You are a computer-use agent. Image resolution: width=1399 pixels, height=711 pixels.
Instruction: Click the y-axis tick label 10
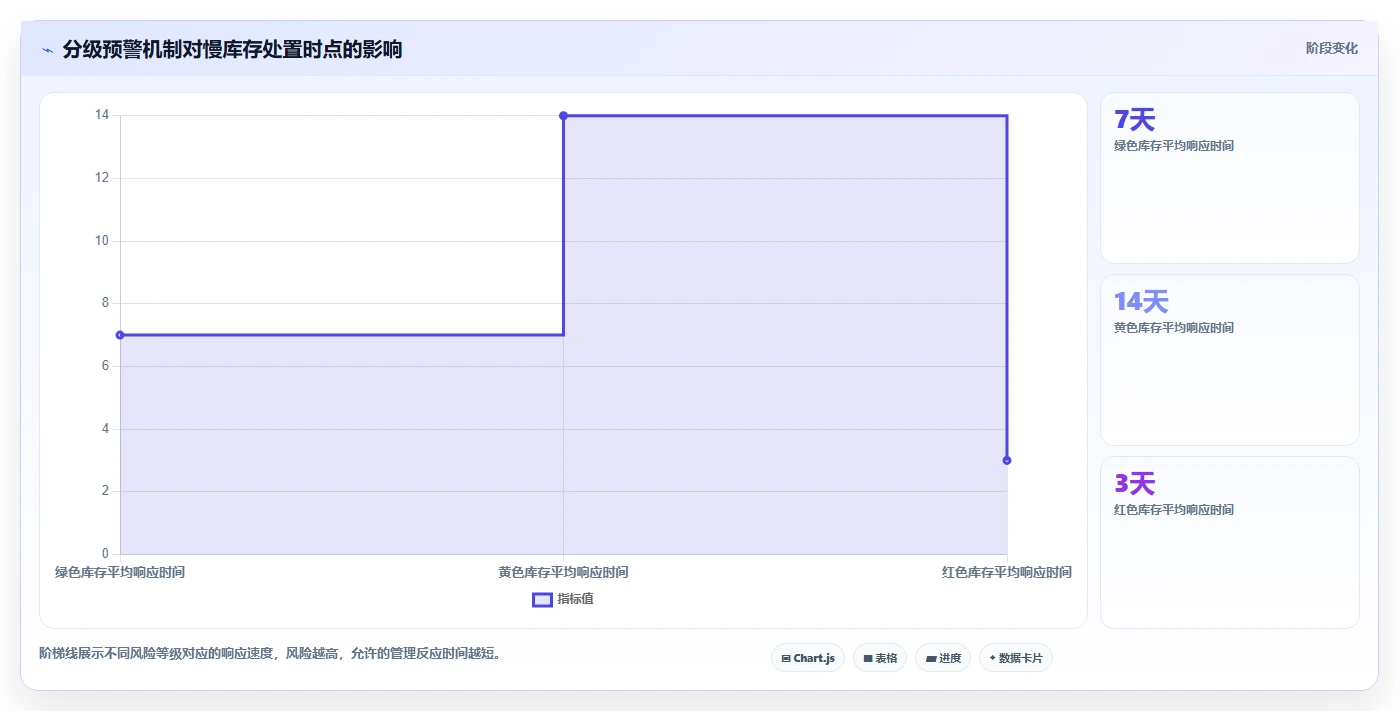coord(102,241)
